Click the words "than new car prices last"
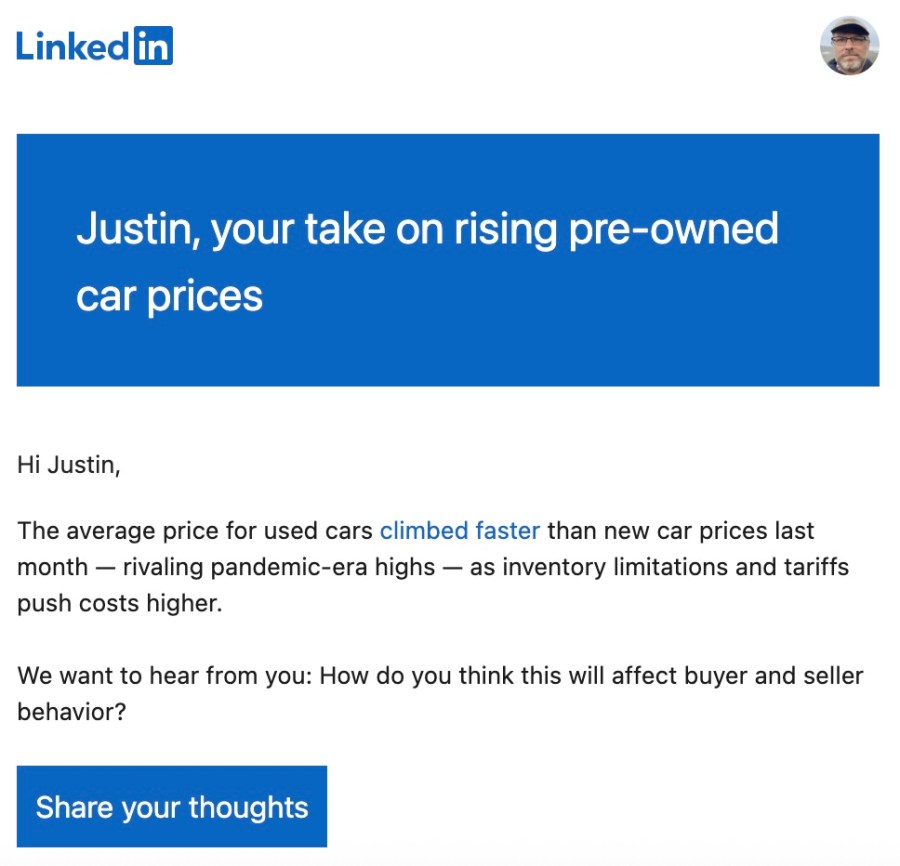The height and width of the screenshot is (866, 900). pos(680,530)
